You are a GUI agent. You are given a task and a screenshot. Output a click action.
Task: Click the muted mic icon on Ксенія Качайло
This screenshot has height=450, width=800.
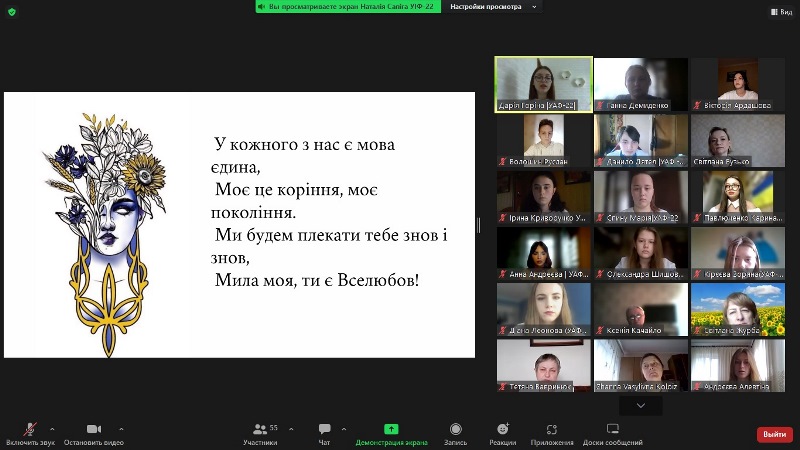point(601,331)
